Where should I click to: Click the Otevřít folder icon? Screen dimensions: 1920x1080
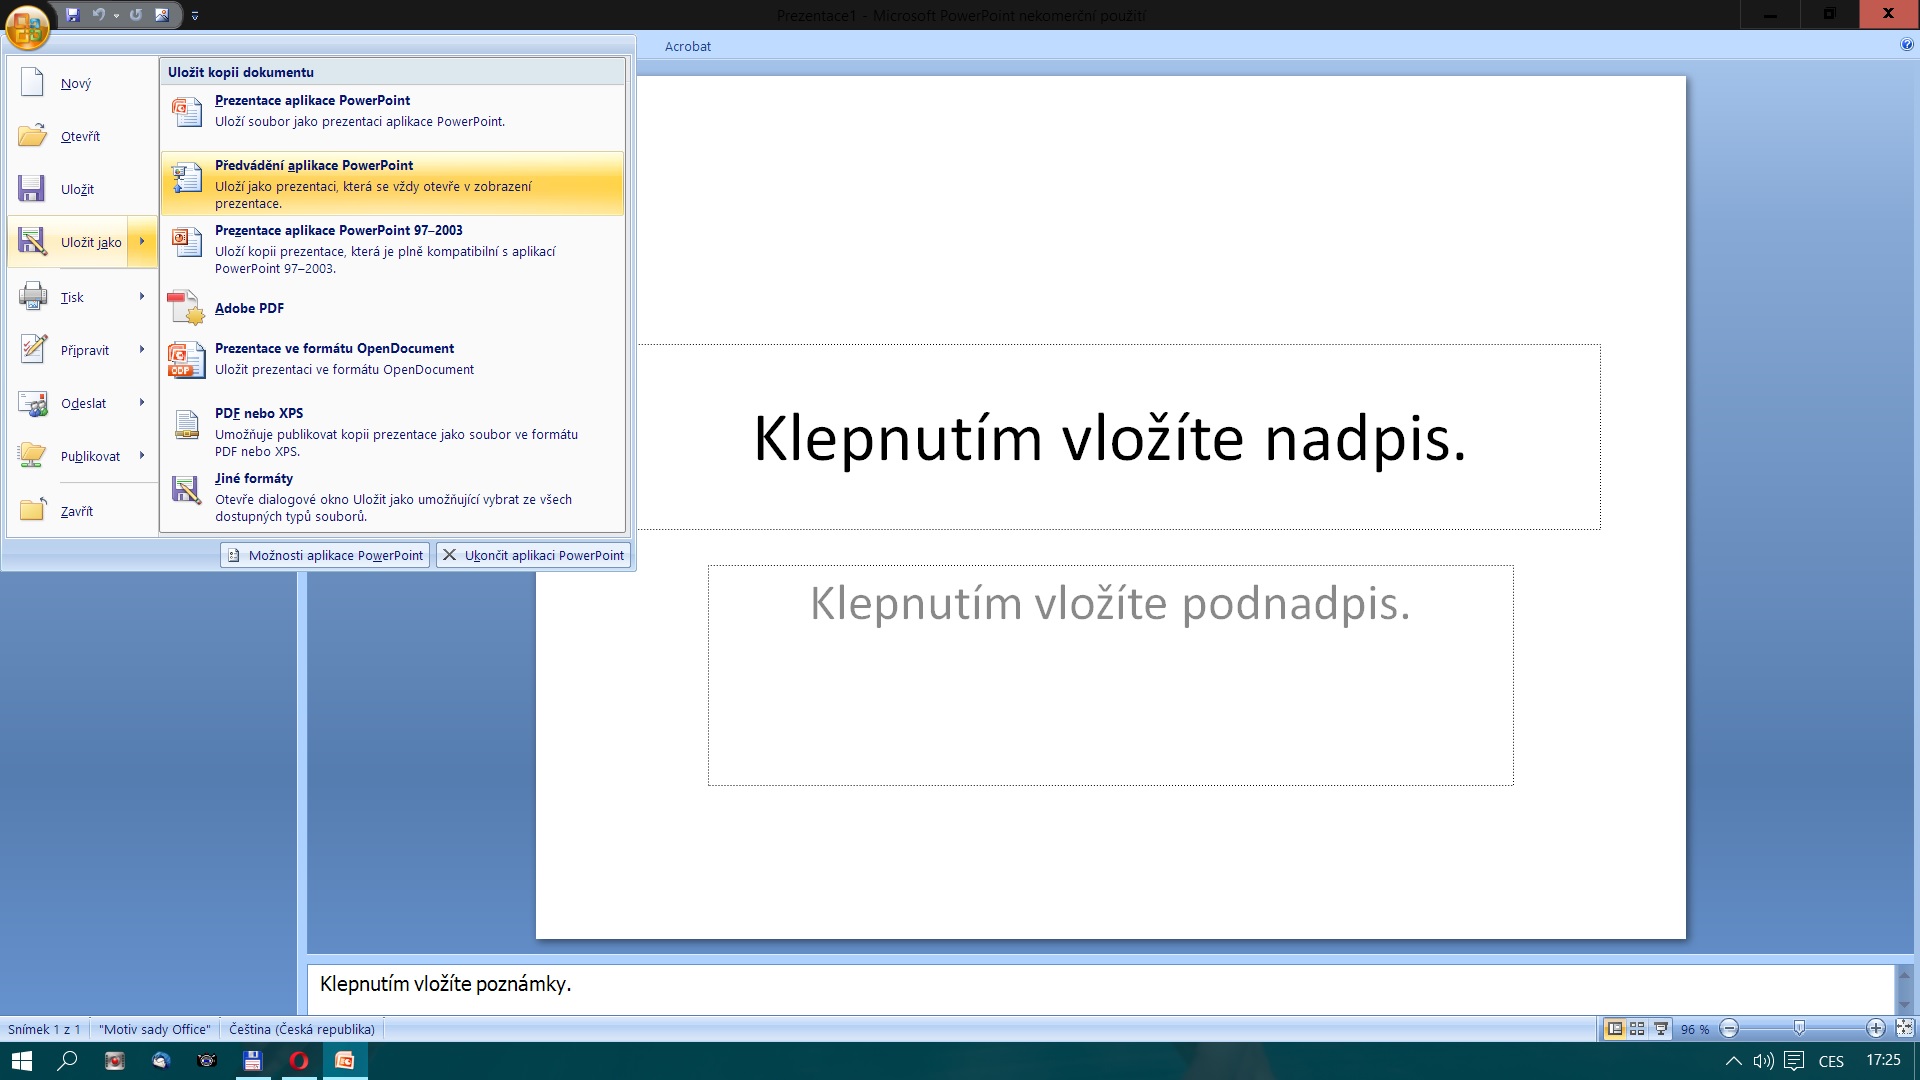(x=32, y=136)
